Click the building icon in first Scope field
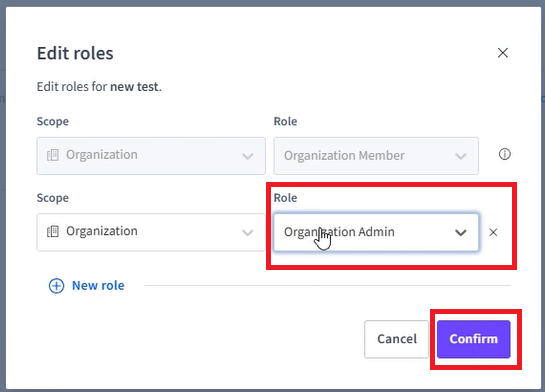The height and width of the screenshot is (392, 545). point(53,155)
